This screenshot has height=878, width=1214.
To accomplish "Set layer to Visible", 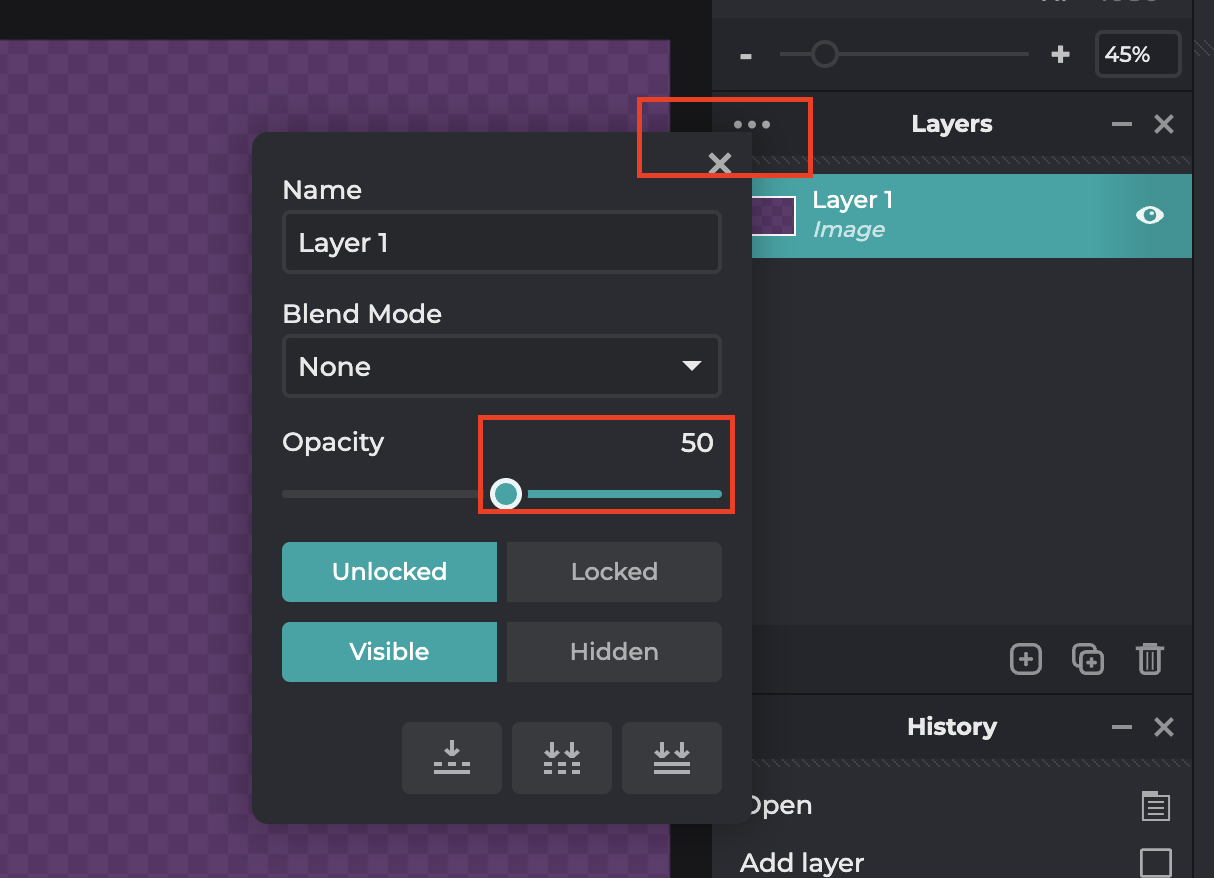I will click(x=389, y=652).
